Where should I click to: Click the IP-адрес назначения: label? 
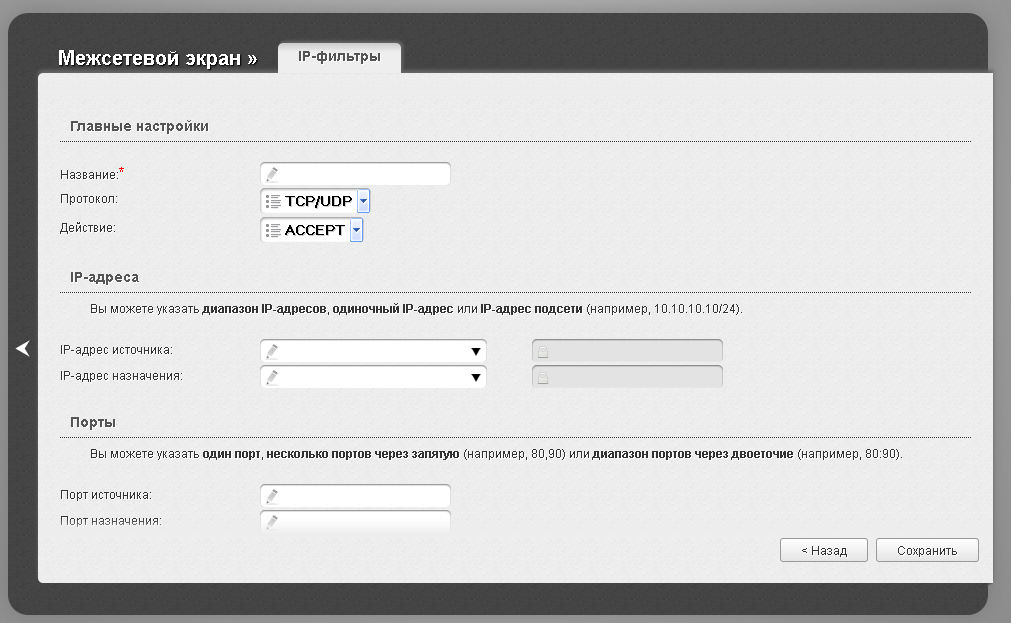click(121, 376)
